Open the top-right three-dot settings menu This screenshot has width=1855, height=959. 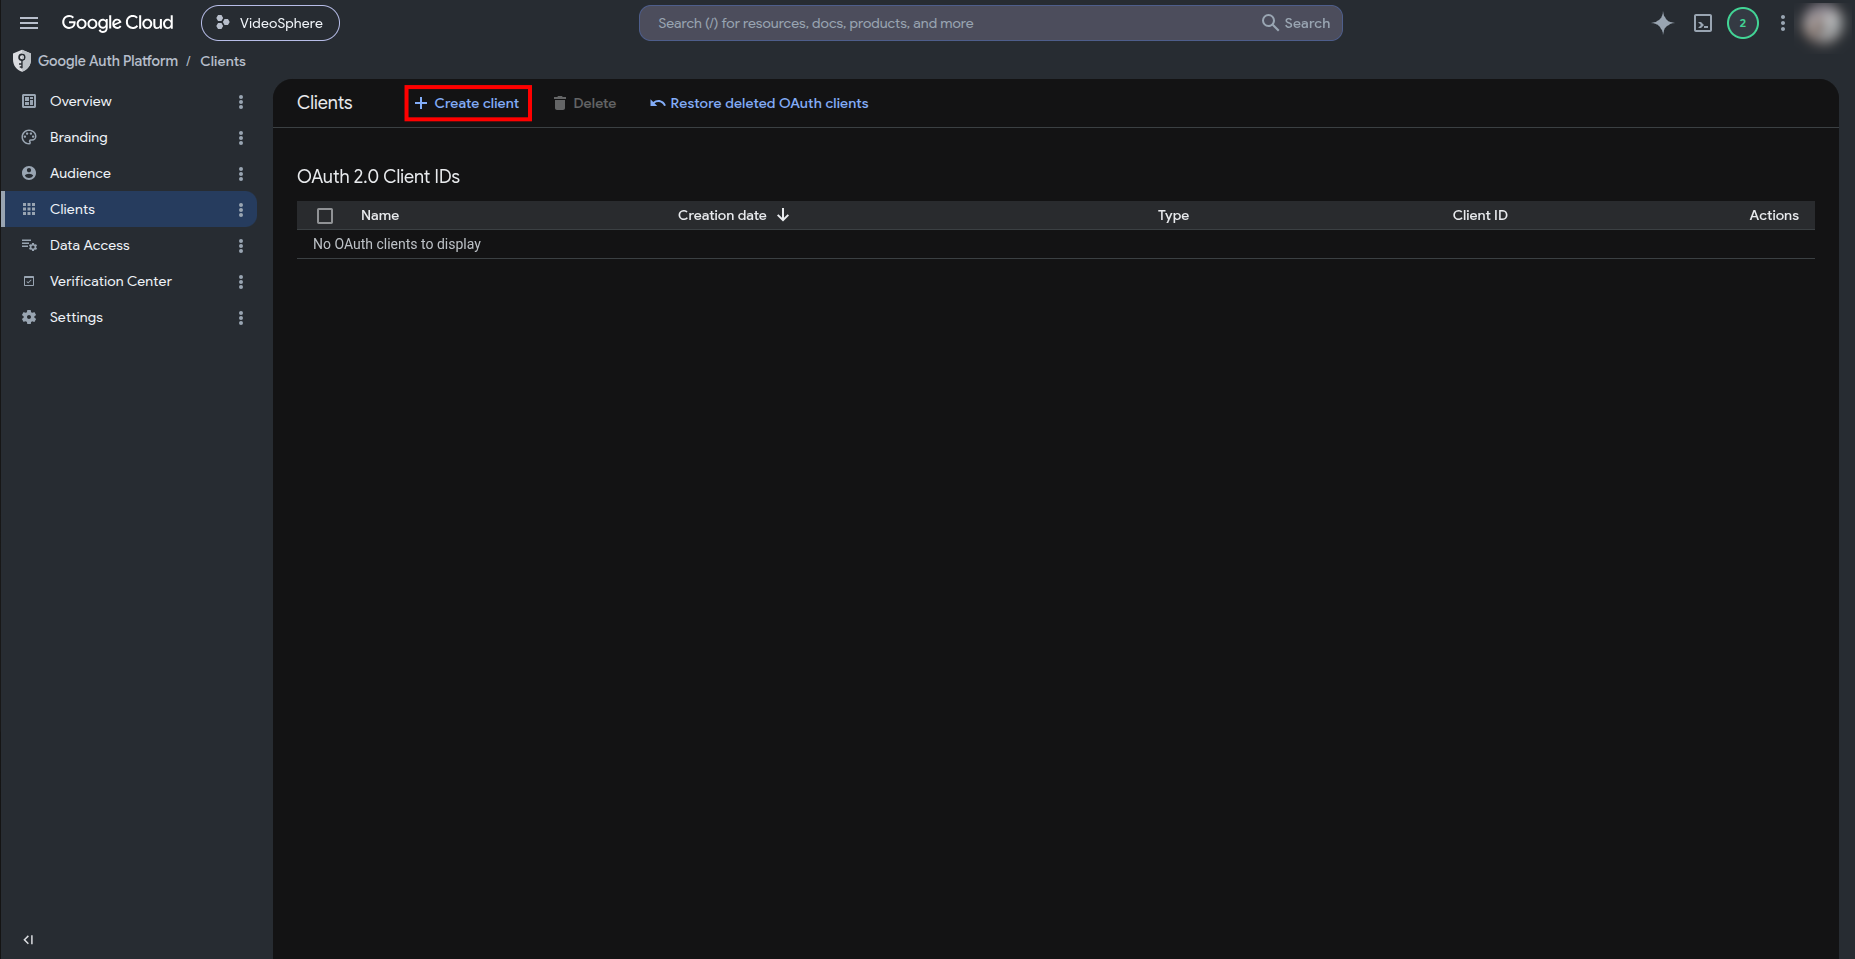click(x=1783, y=23)
